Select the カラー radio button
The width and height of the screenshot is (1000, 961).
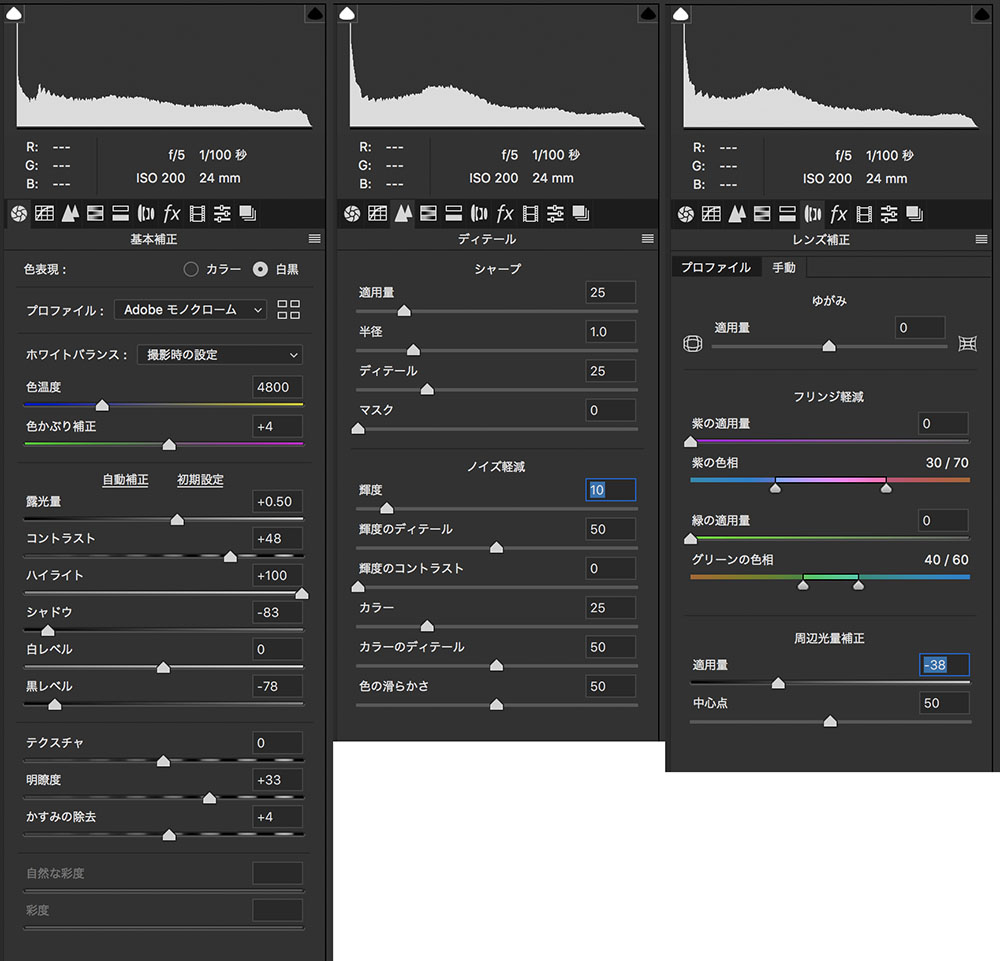[191, 269]
